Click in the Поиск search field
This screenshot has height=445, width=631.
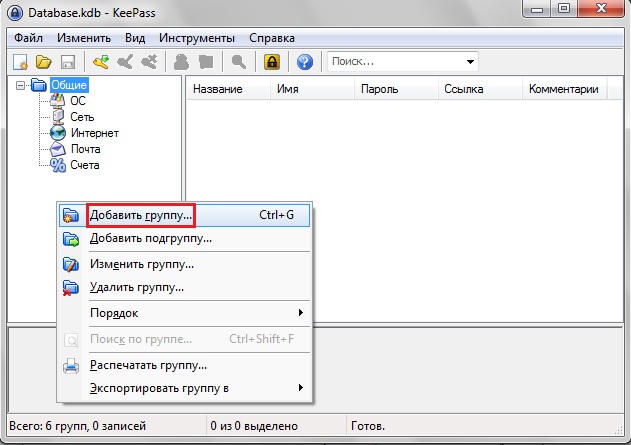tap(395, 62)
